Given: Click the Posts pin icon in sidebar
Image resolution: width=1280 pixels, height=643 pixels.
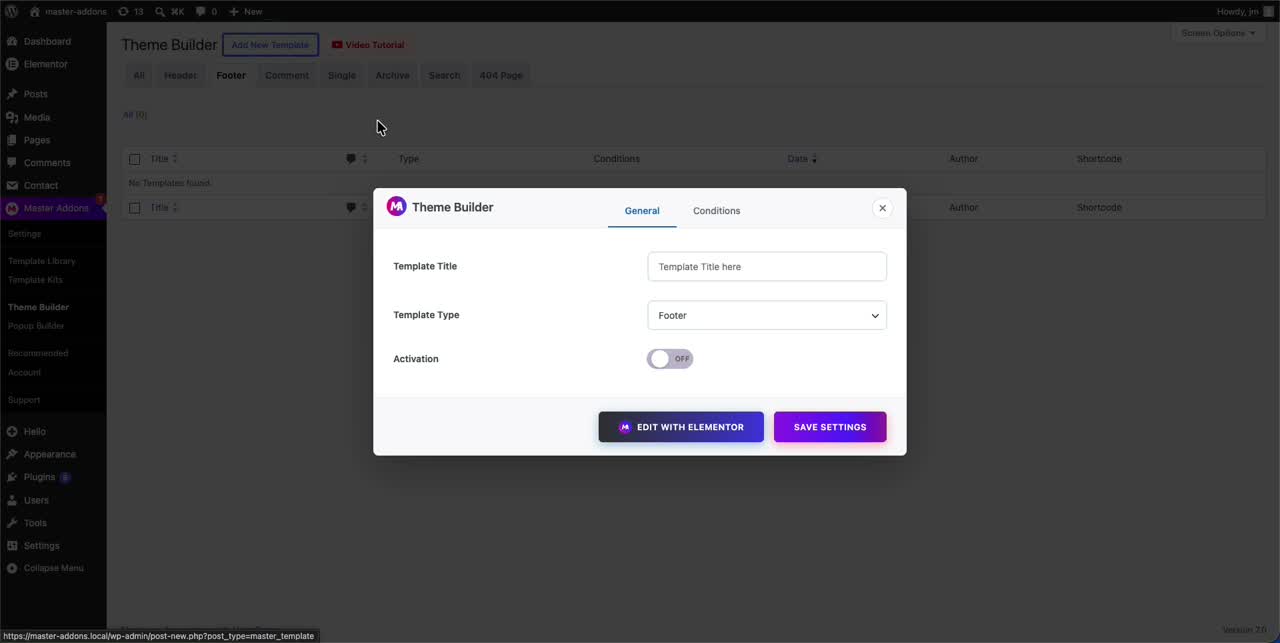Looking at the screenshot, I should [12, 94].
